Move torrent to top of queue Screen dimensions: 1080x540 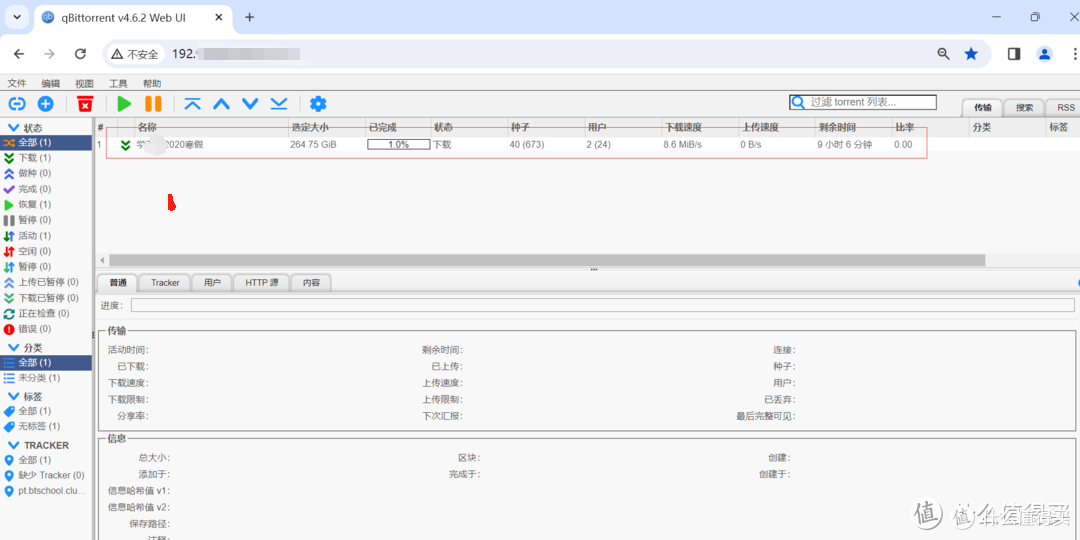(x=193, y=104)
